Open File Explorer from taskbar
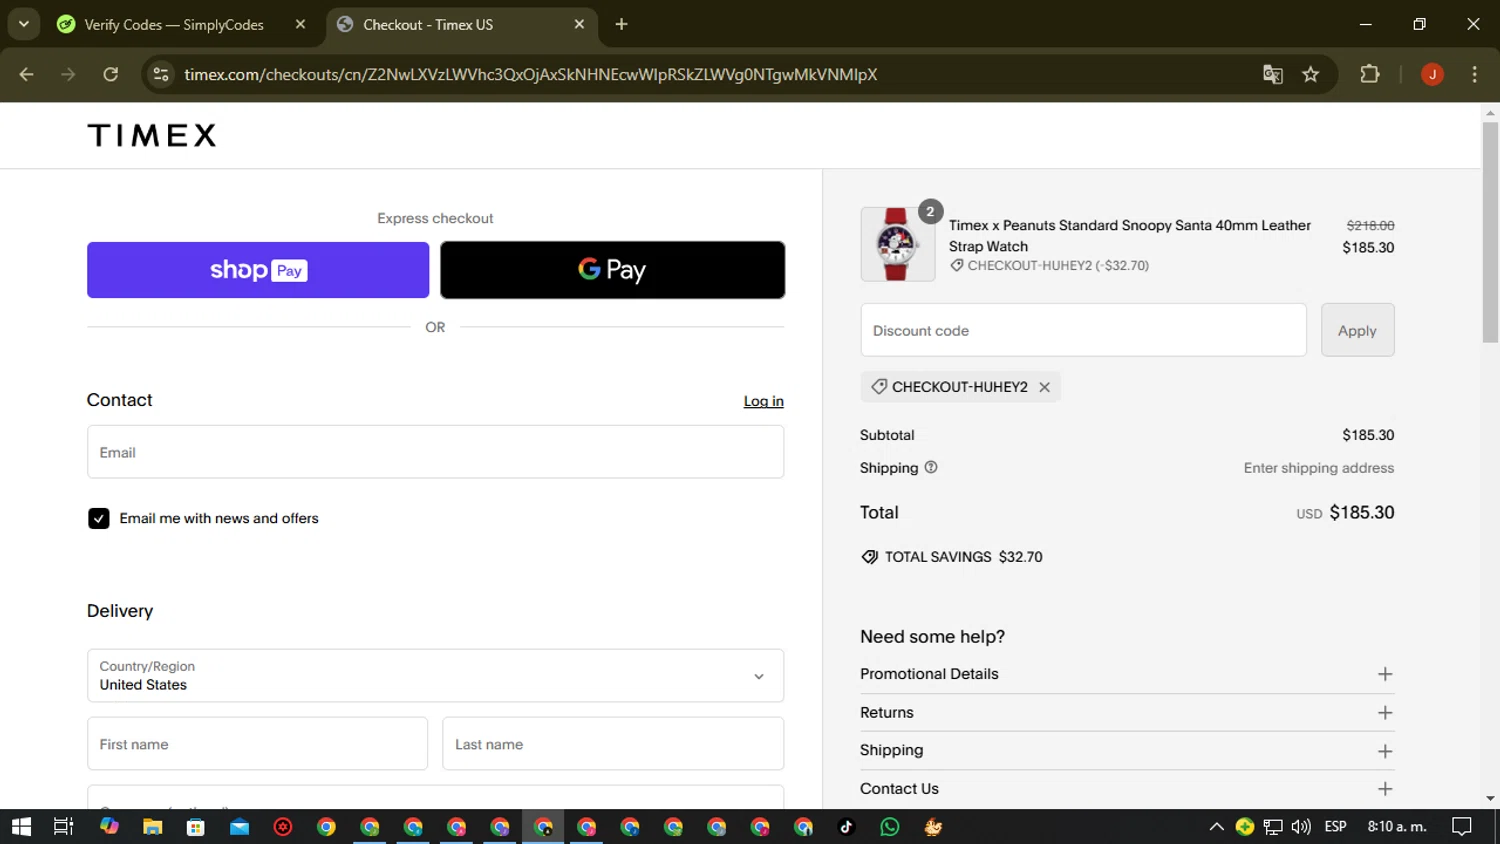The image size is (1500, 844). point(152,827)
